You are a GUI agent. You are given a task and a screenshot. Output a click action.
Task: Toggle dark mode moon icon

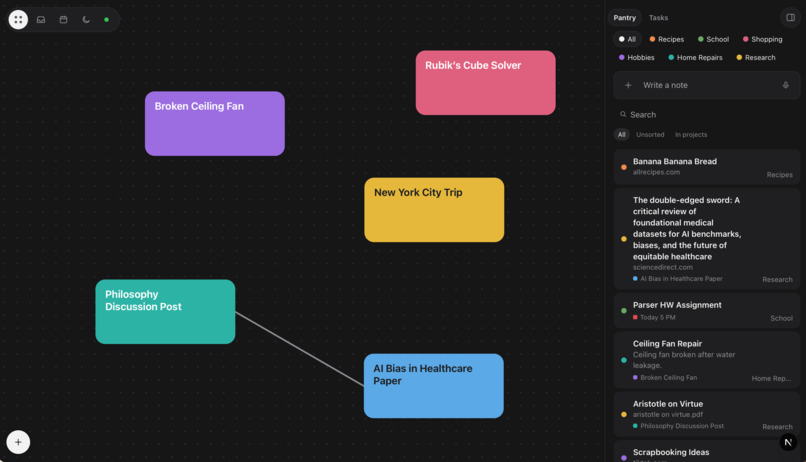86,20
